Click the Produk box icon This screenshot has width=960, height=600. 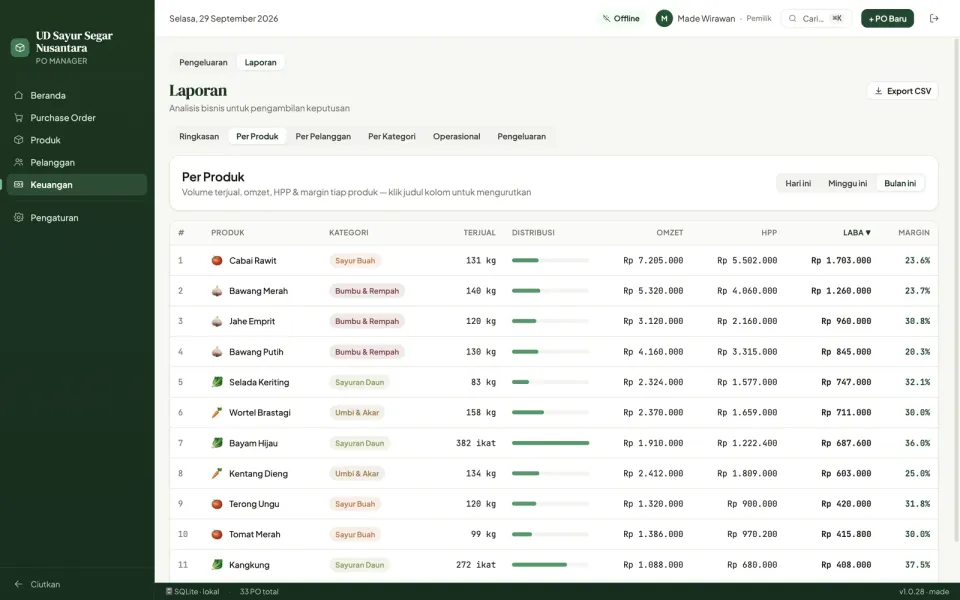coord(18,140)
